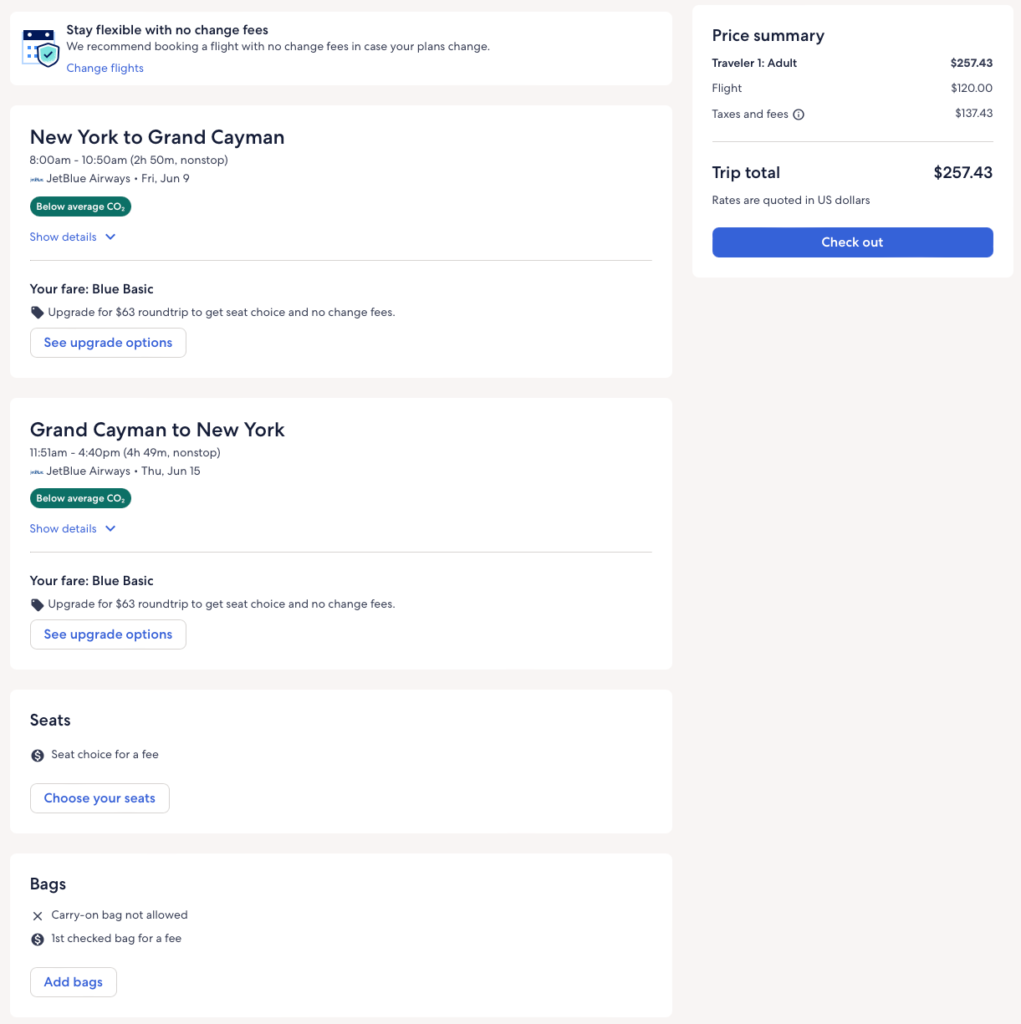See upgrade options for the outbound flight
This screenshot has width=1021, height=1024.
(x=108, y=343)
